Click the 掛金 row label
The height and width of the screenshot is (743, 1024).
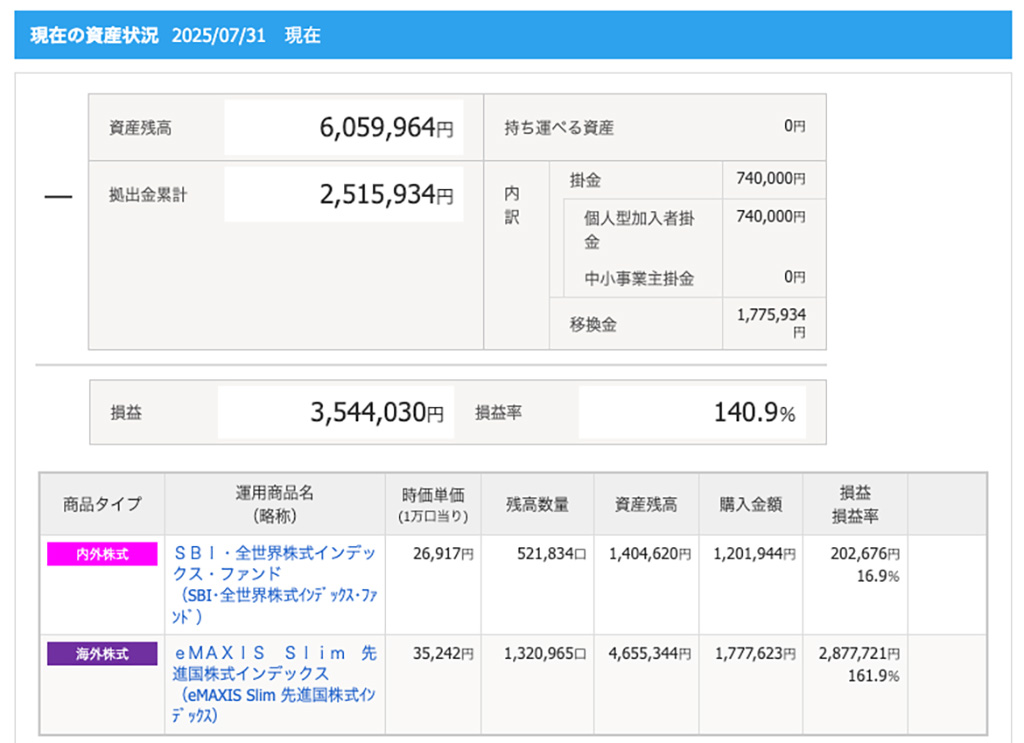[x=585, y=180]
